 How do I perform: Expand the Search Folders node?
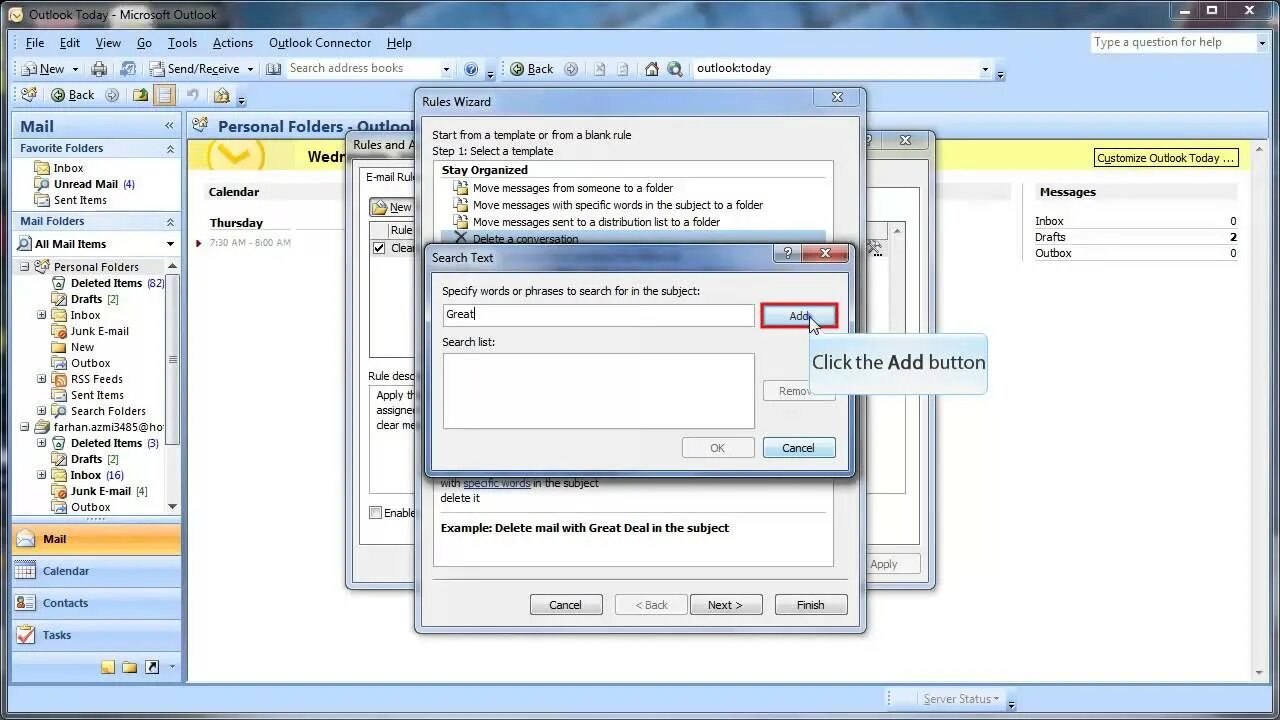[x=42, y=411]
